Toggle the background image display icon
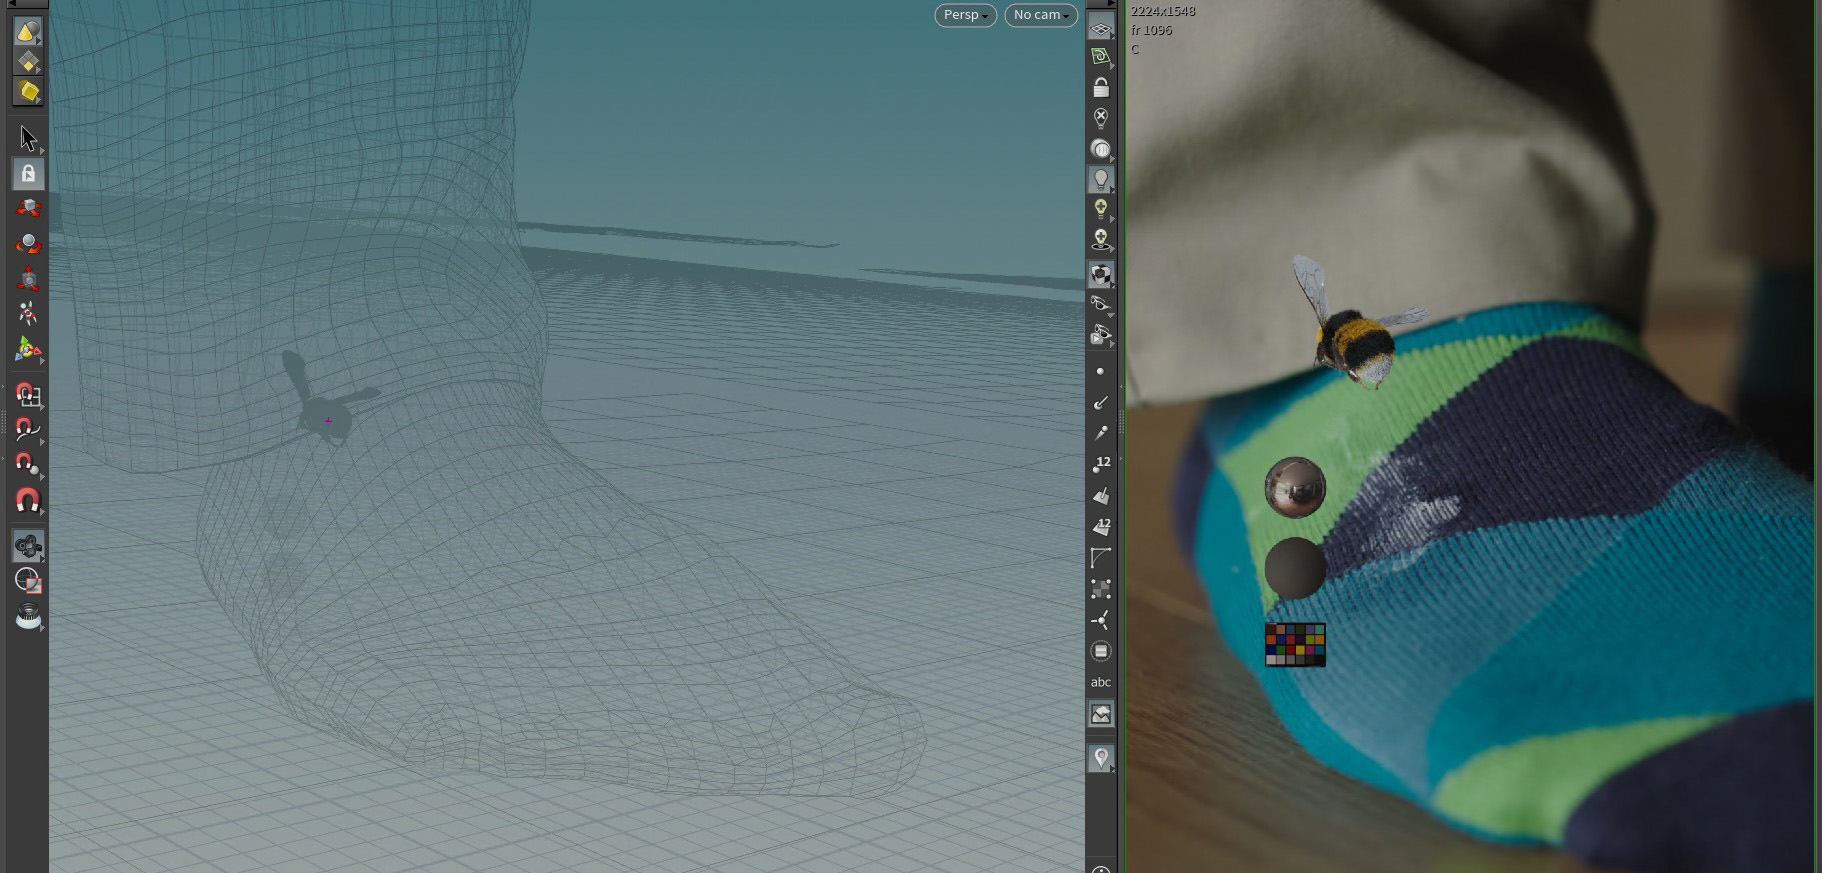Screen dimensions: 1822x873 click(x=1100, y=714)
